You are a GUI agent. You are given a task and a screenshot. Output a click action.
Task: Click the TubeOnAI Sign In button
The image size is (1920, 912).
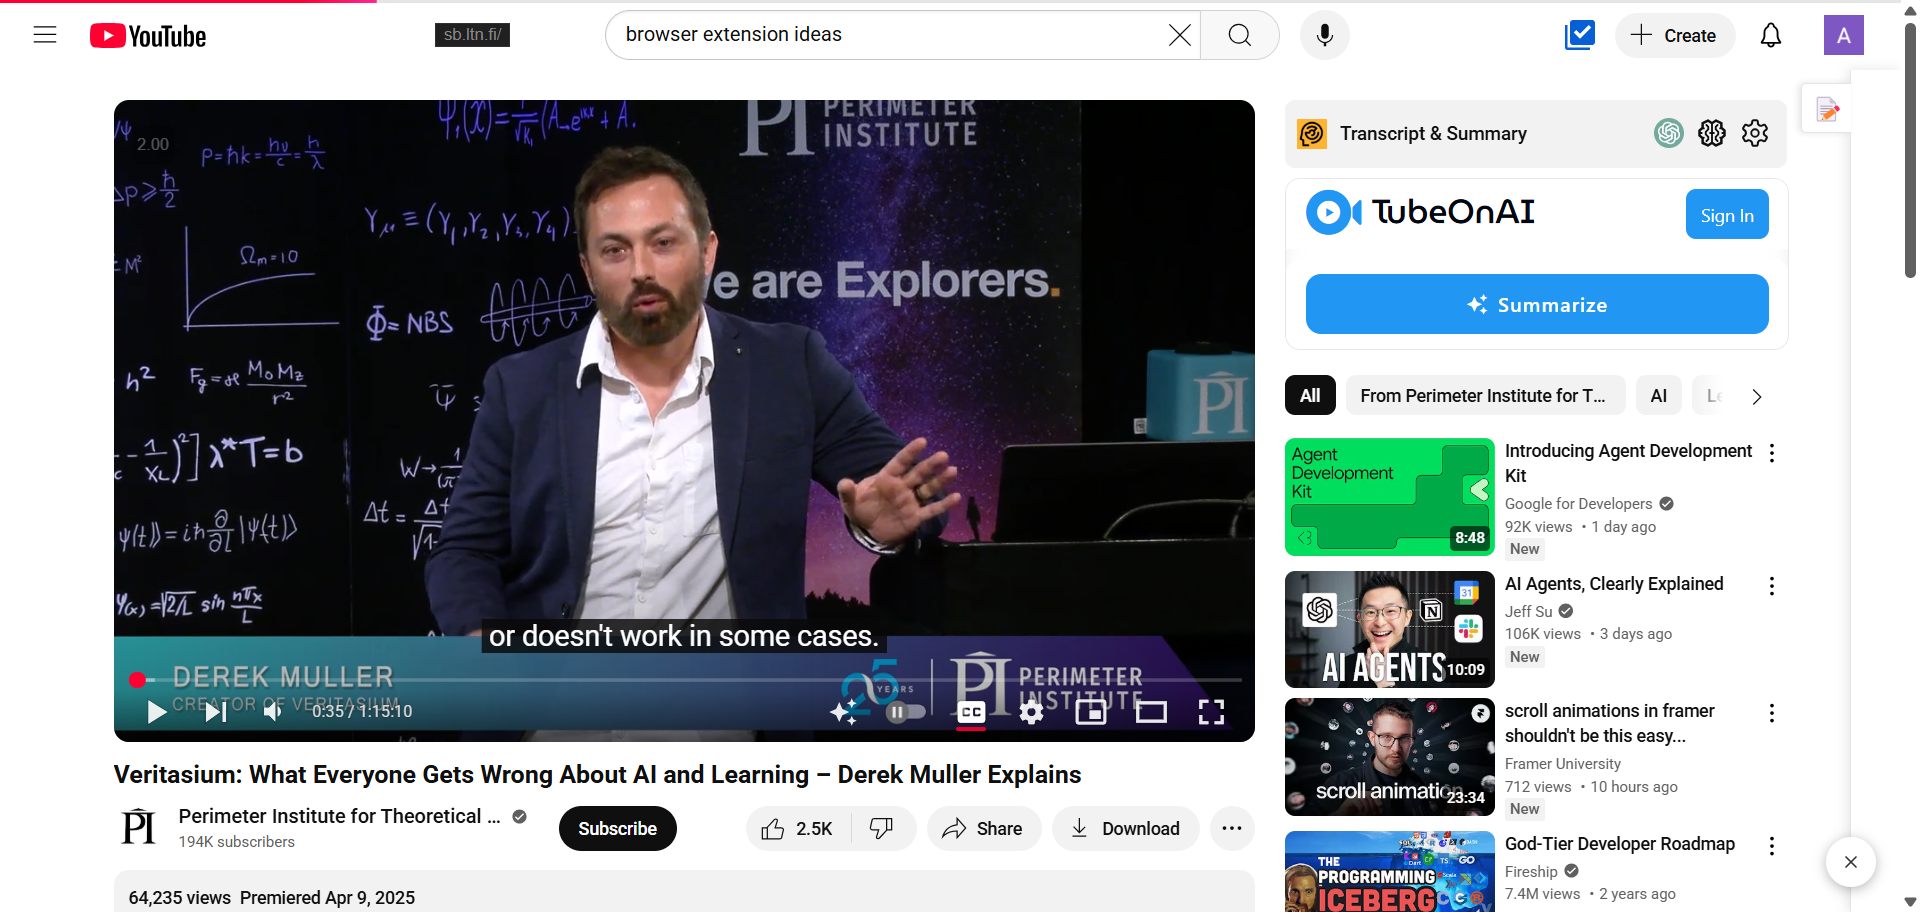coord(1727,214)
